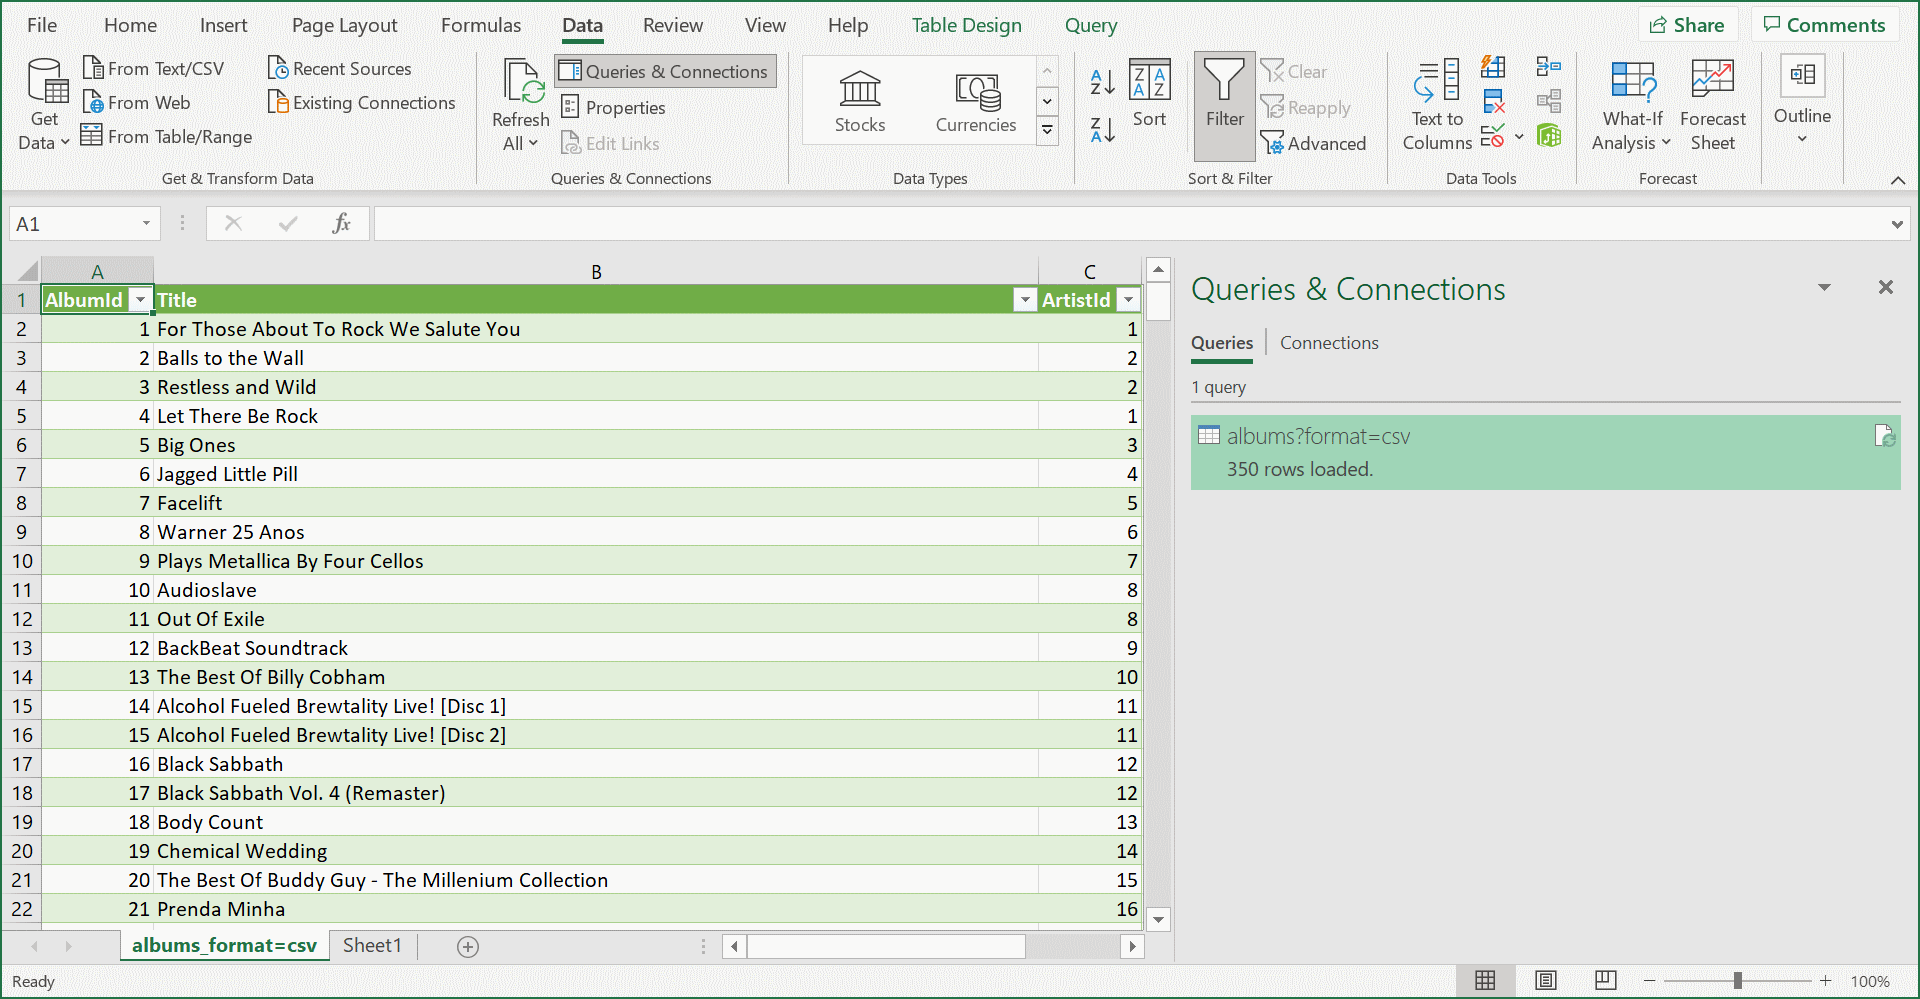
Task: Select the Currencies data type
Action: pos(976,101)
